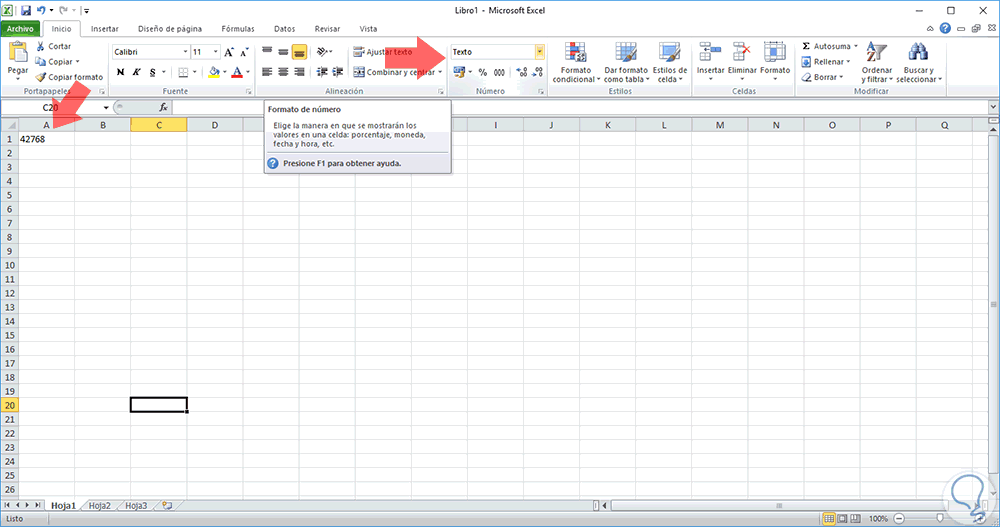
Task: Expand the formula bar
Action: point(993,107)
